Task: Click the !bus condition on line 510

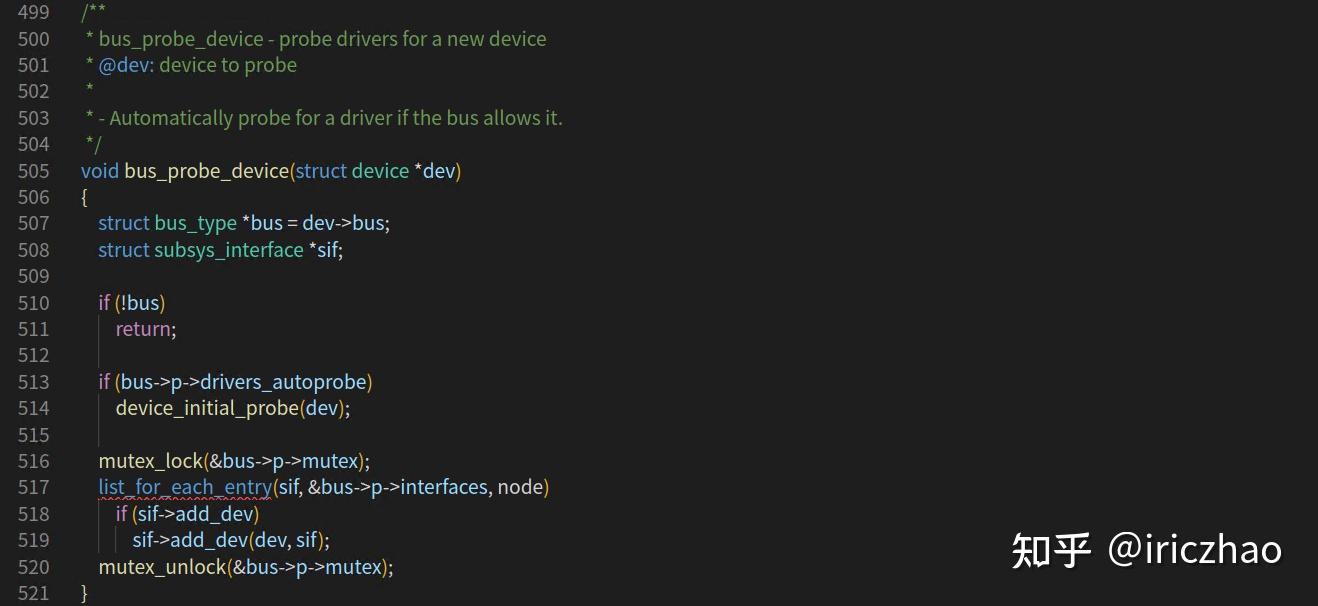Action: click(141, 303)
